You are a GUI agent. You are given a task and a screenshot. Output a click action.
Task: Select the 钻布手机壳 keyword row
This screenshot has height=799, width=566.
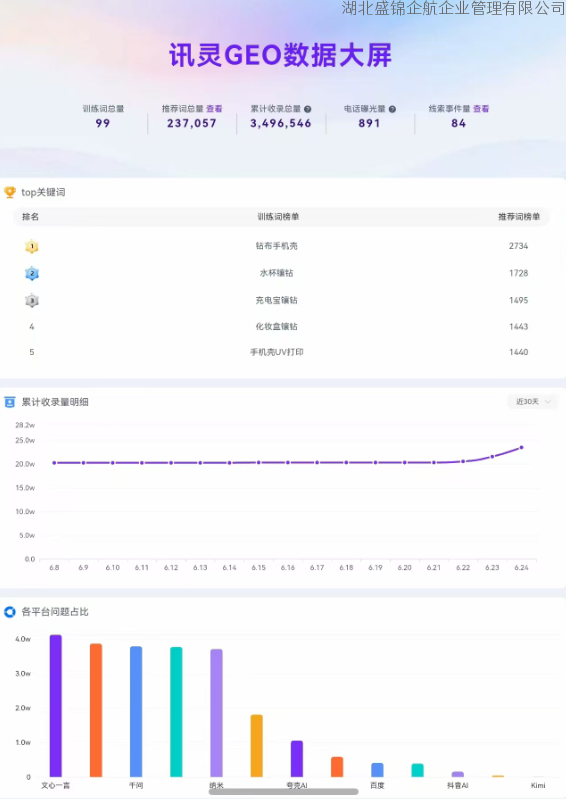281,246
